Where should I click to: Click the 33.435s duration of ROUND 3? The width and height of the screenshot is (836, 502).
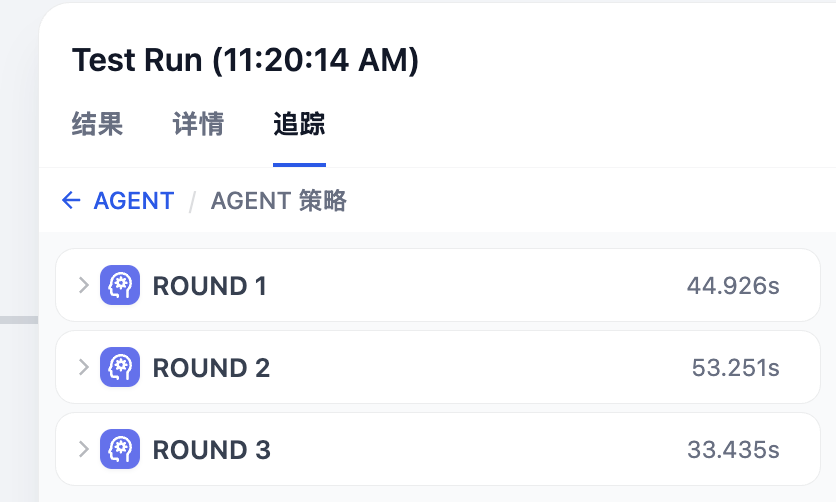(x=733, y=450)
